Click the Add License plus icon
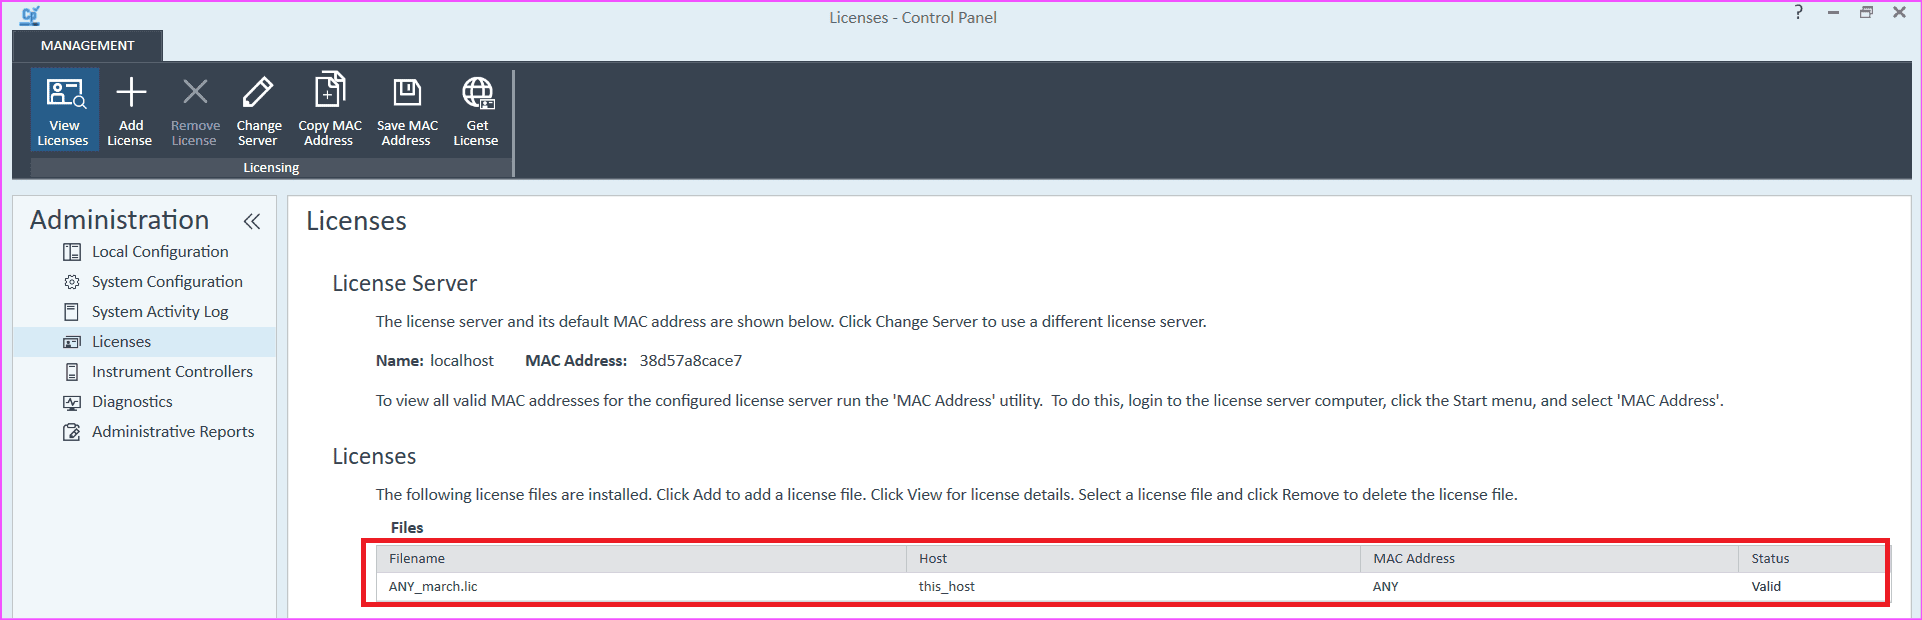The image size is (1922, 620). click(x=131, y=92)
